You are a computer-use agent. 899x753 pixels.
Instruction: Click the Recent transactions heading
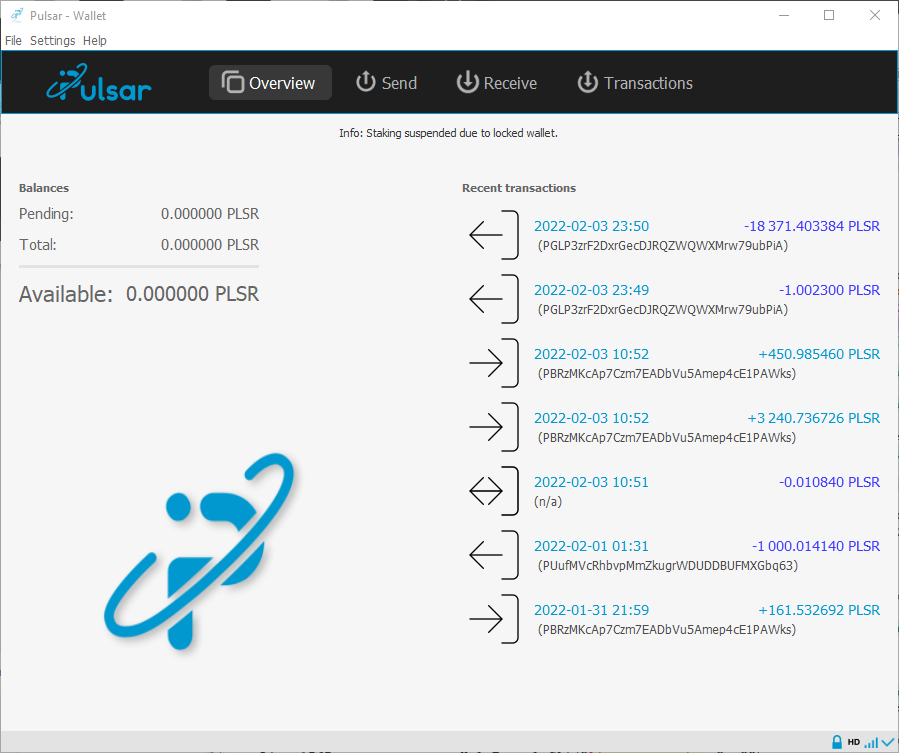point(519,188)
